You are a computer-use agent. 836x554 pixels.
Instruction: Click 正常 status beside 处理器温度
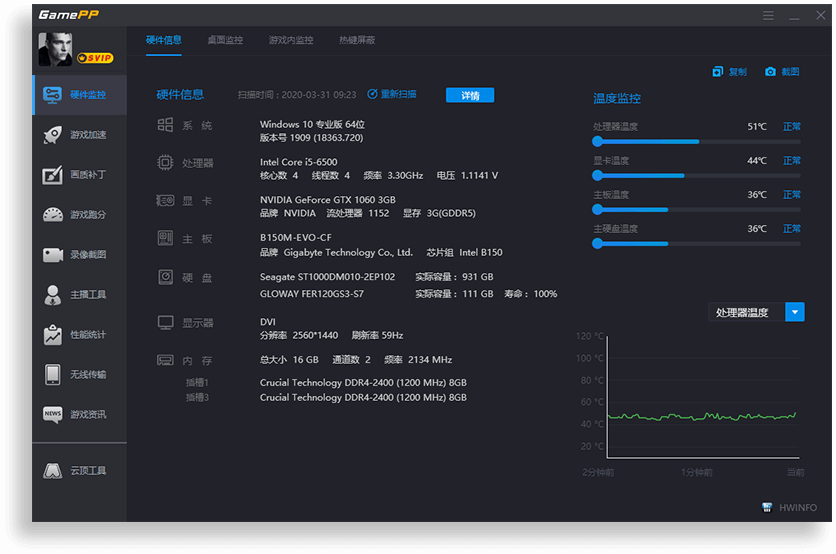(792, 126)
